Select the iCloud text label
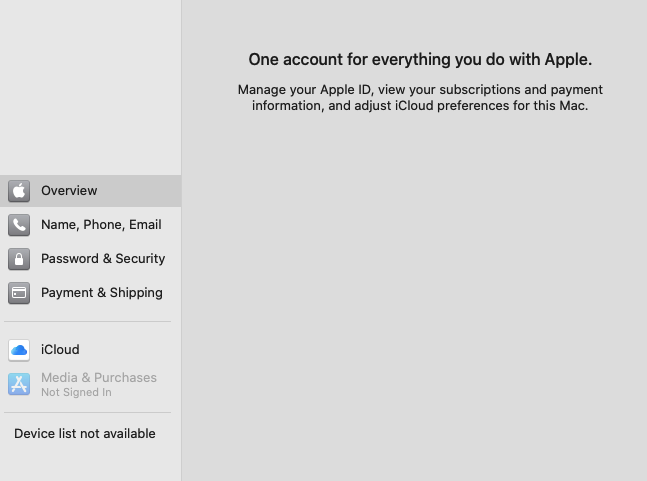Screen dimensions: 647x481 pyautogui.click(x=60, y=350)
